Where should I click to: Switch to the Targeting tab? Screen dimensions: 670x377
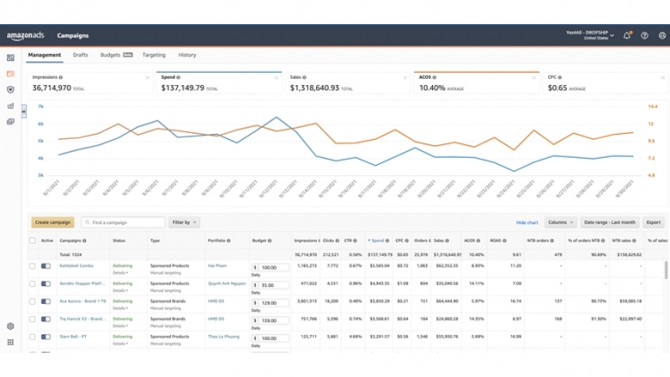coord(154,55)
